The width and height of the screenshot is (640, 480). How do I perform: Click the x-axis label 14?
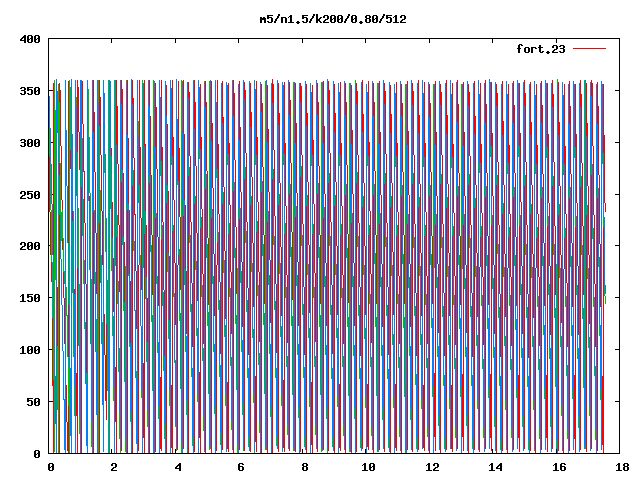[496, 467]
